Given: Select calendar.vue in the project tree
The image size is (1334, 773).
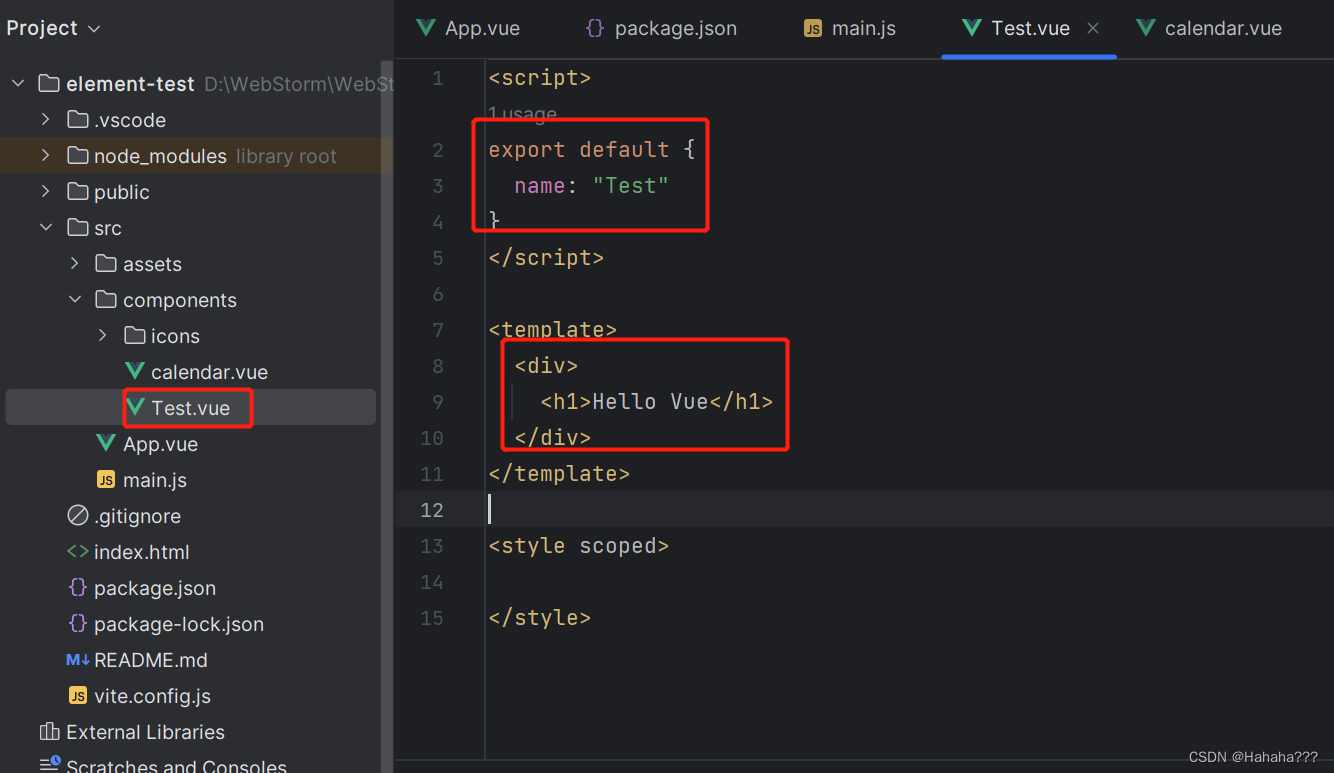Looking at the screenshot, I should tap(209, 372).
